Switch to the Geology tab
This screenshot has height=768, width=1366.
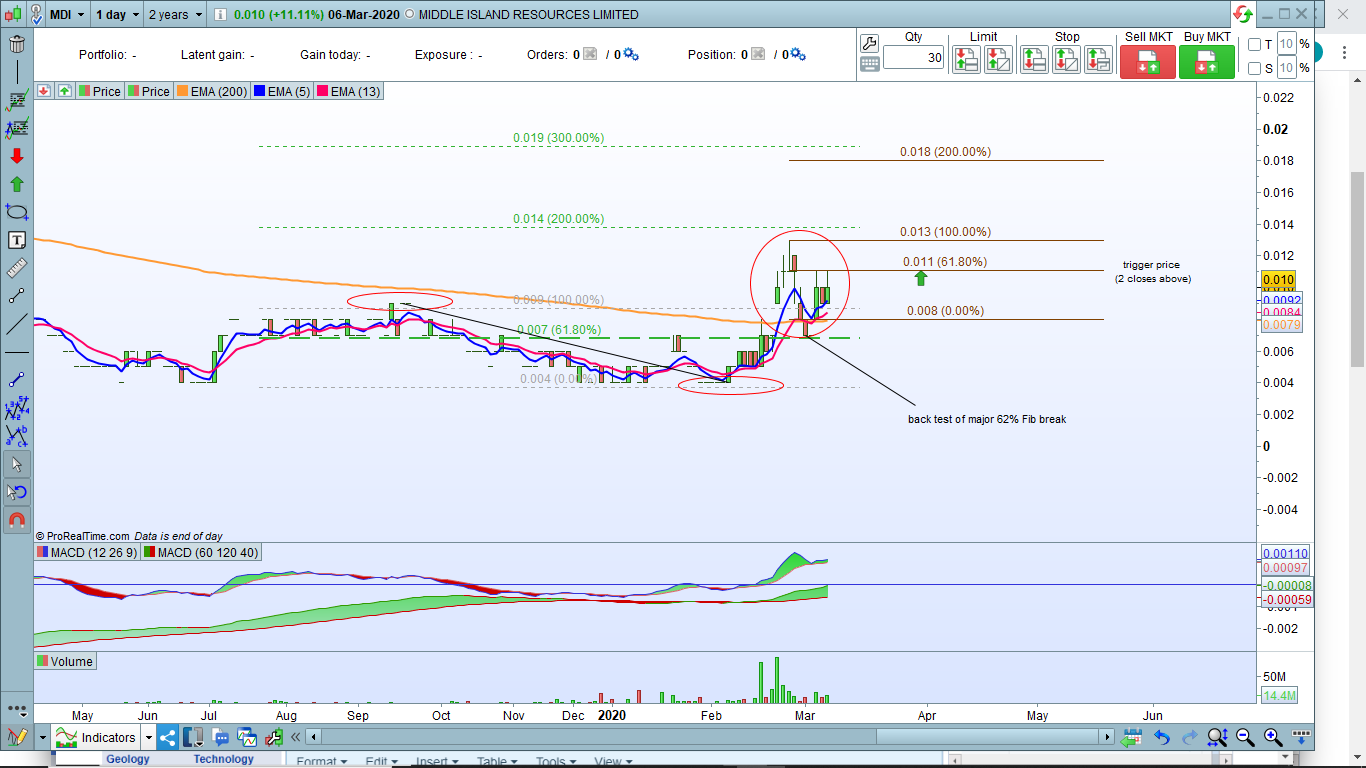128,759
